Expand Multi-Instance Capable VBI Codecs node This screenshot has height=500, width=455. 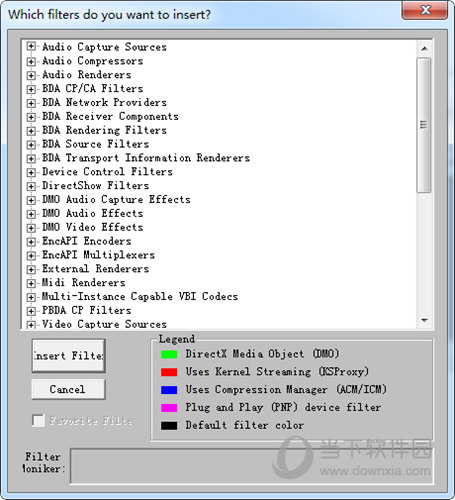click(31, 297)
